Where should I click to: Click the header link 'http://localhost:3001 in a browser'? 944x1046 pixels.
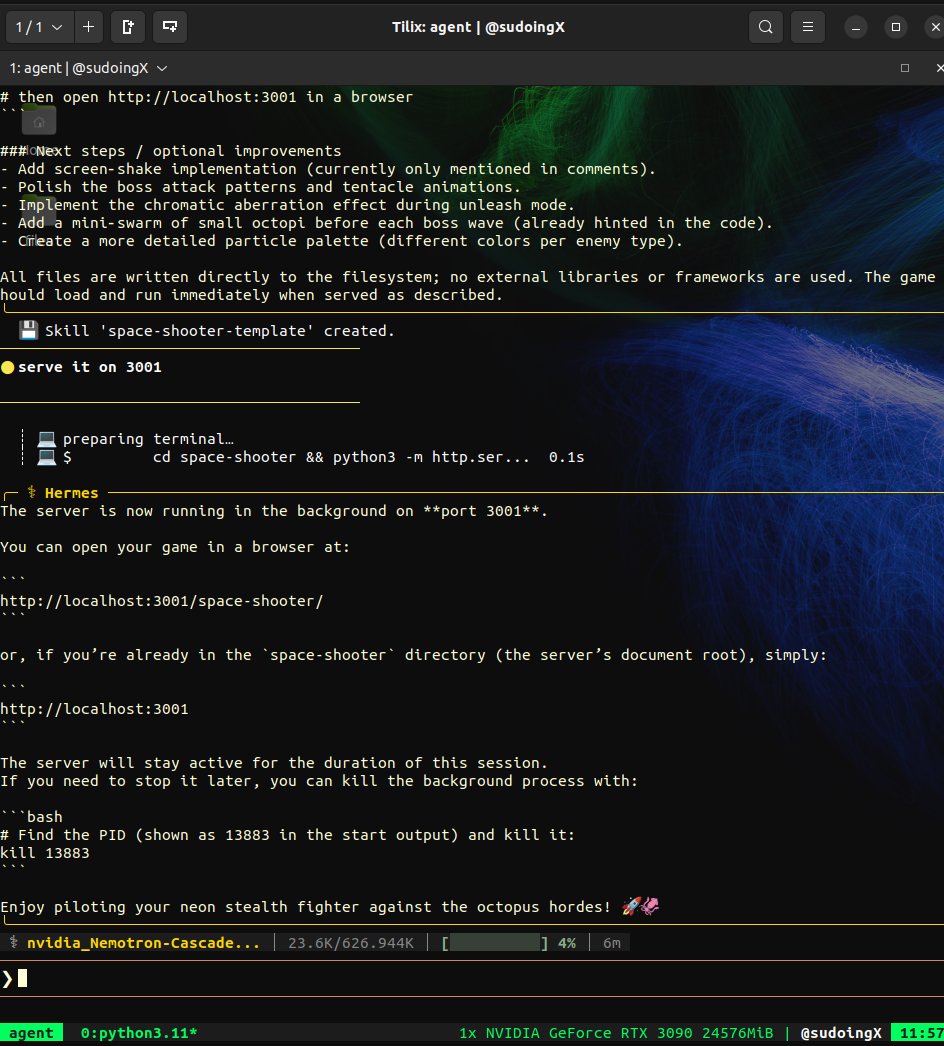[x=260, y=97]
